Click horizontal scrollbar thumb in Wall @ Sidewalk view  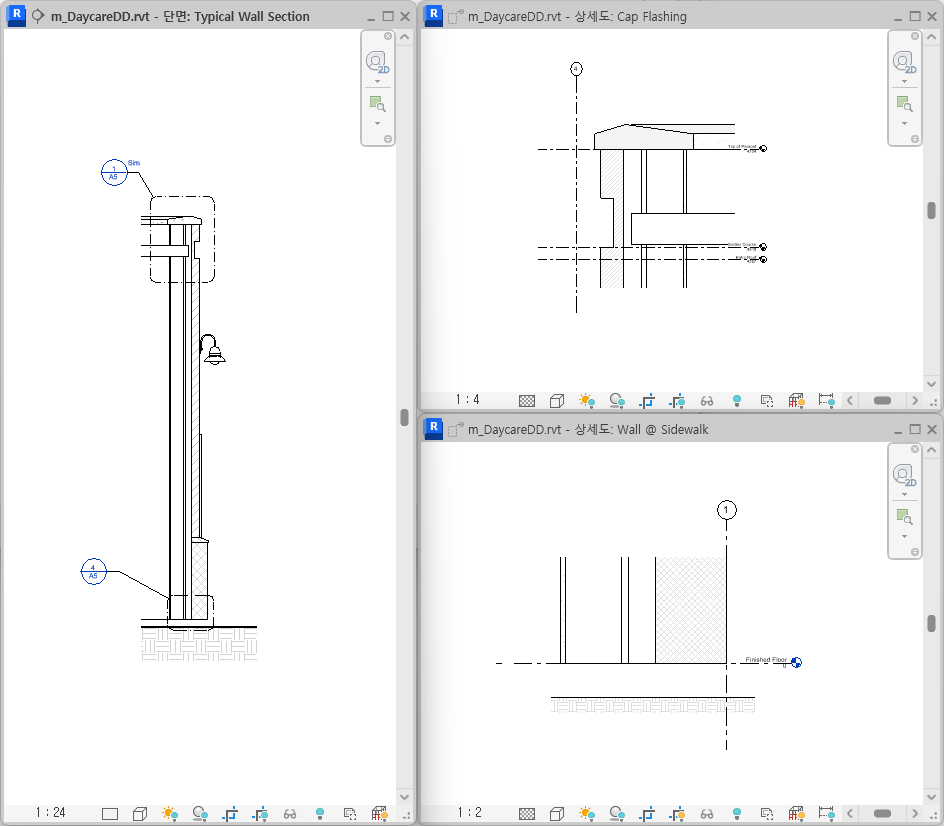pos(882,814)
